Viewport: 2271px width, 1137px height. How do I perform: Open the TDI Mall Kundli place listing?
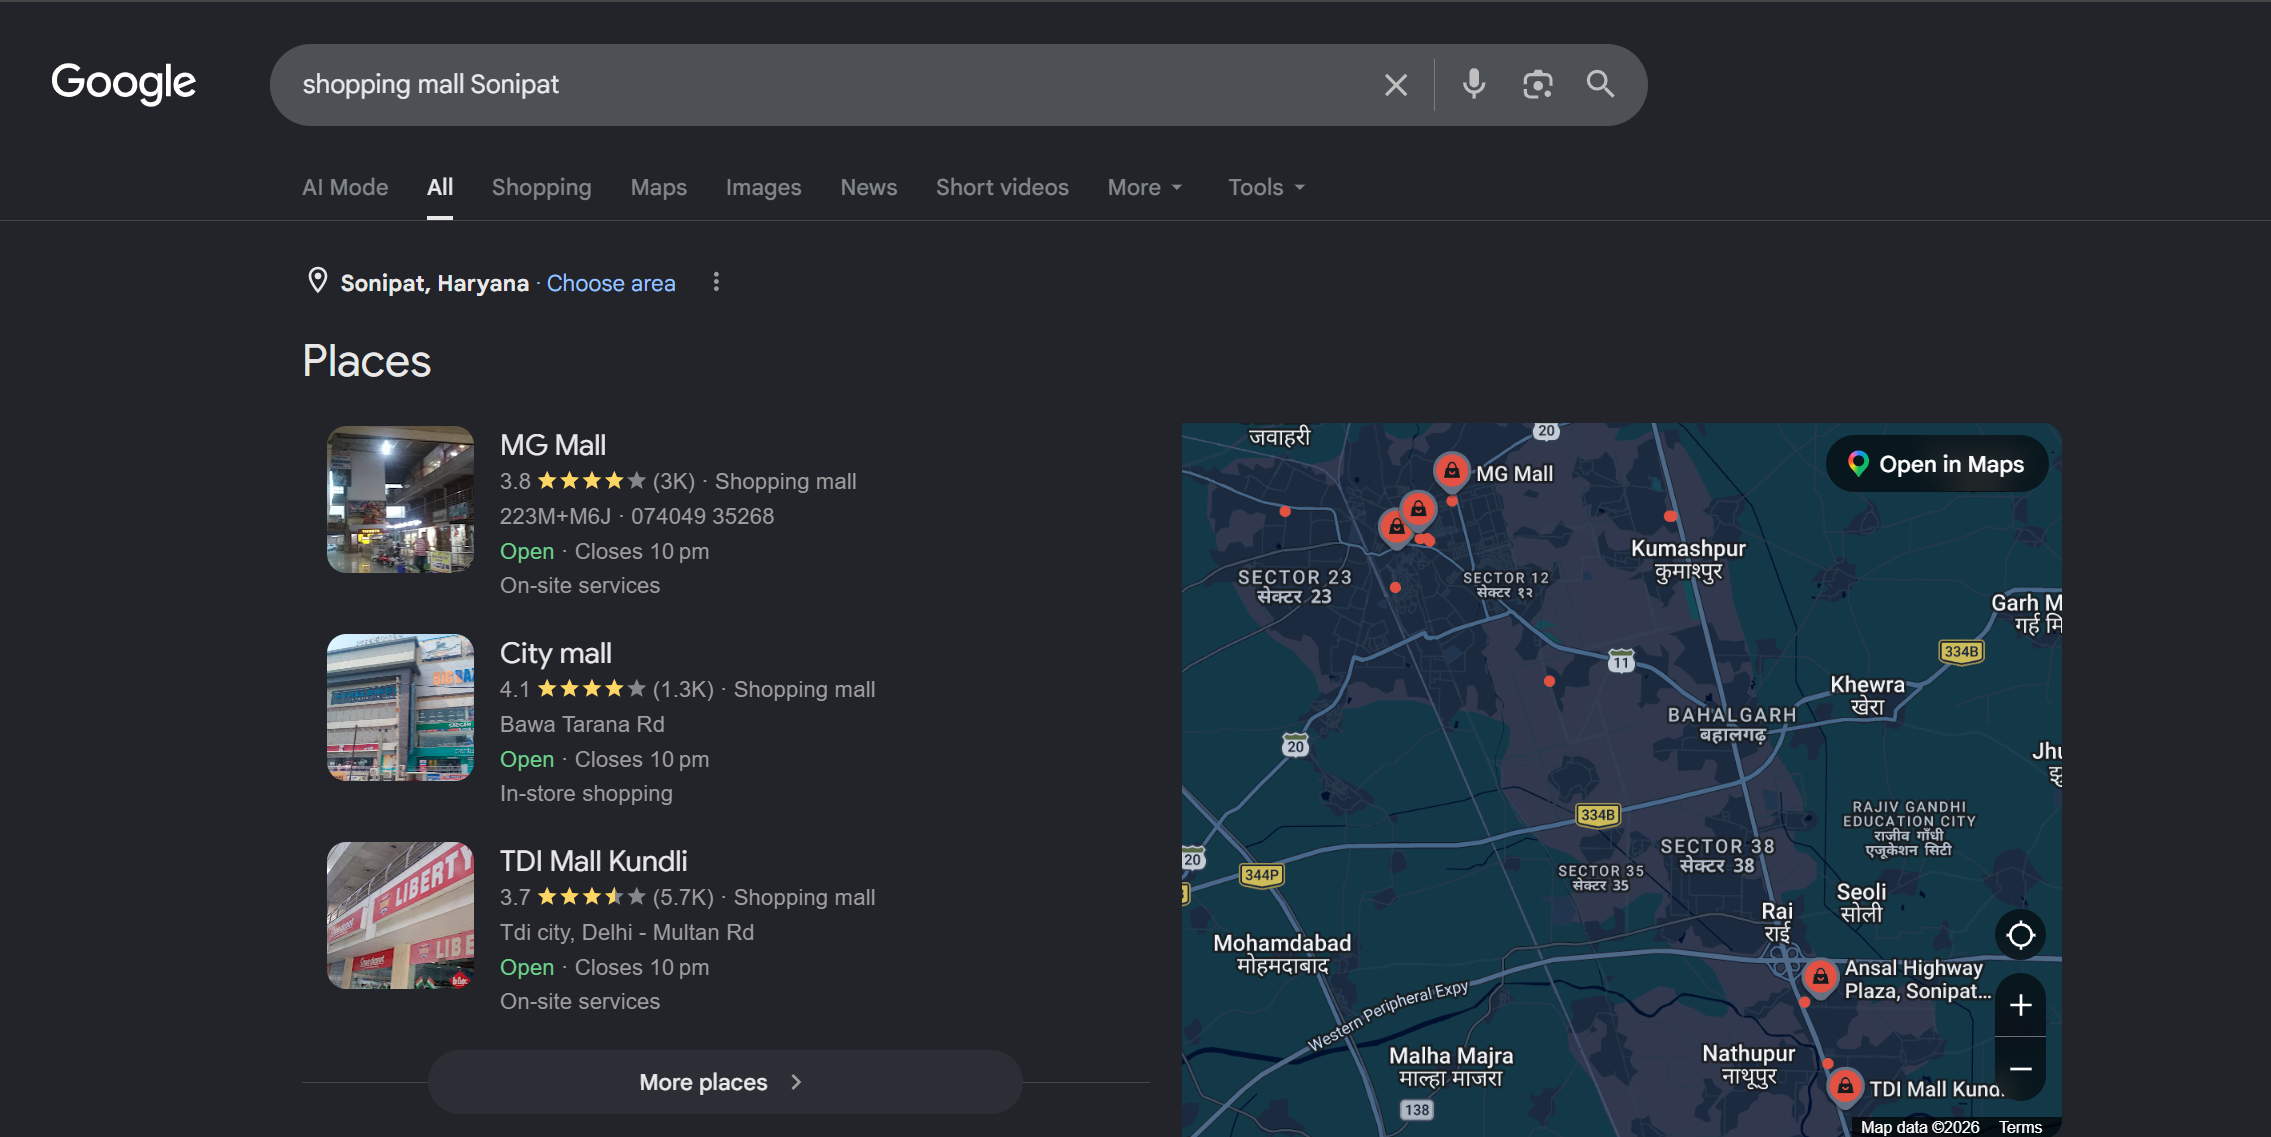click(594, 861)
